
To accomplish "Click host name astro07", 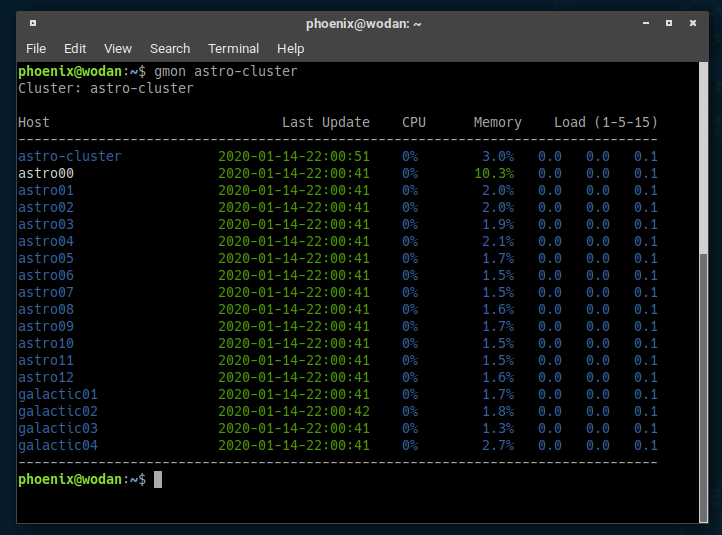I will point(46,292).
